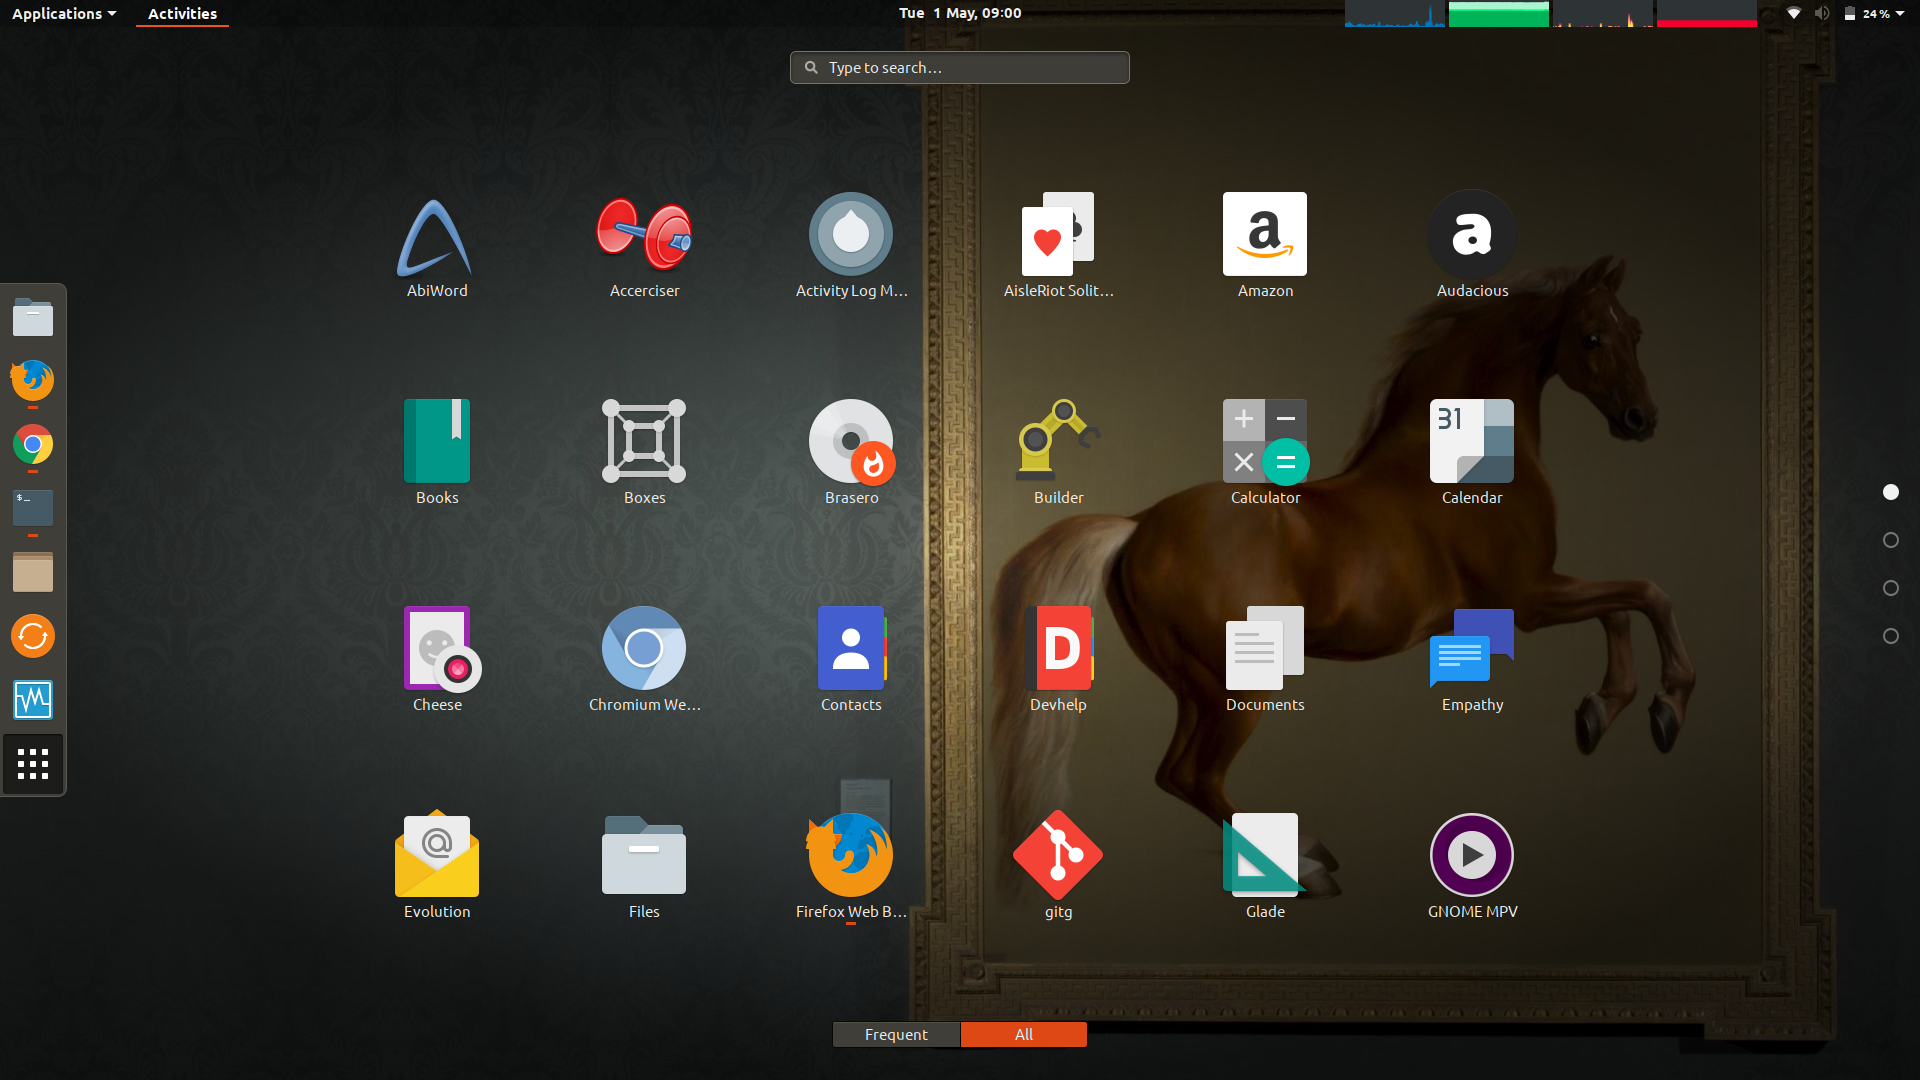Click the red disk monitor graph
Image resolution: width=1920 pixels, height=1080 pixels.
tap(1707, 13)
